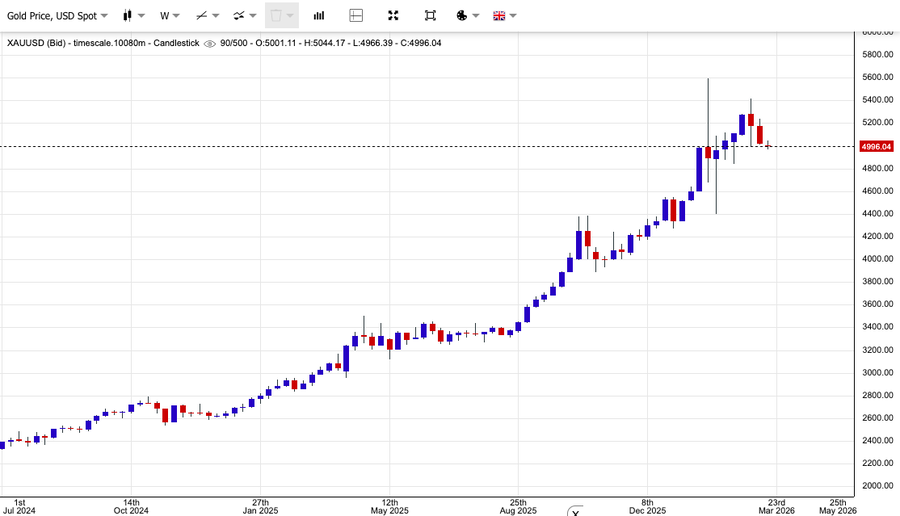Open the color theme palette menu
The height and width of the screenshot is (516, 900).
click(x=467, y=16)
